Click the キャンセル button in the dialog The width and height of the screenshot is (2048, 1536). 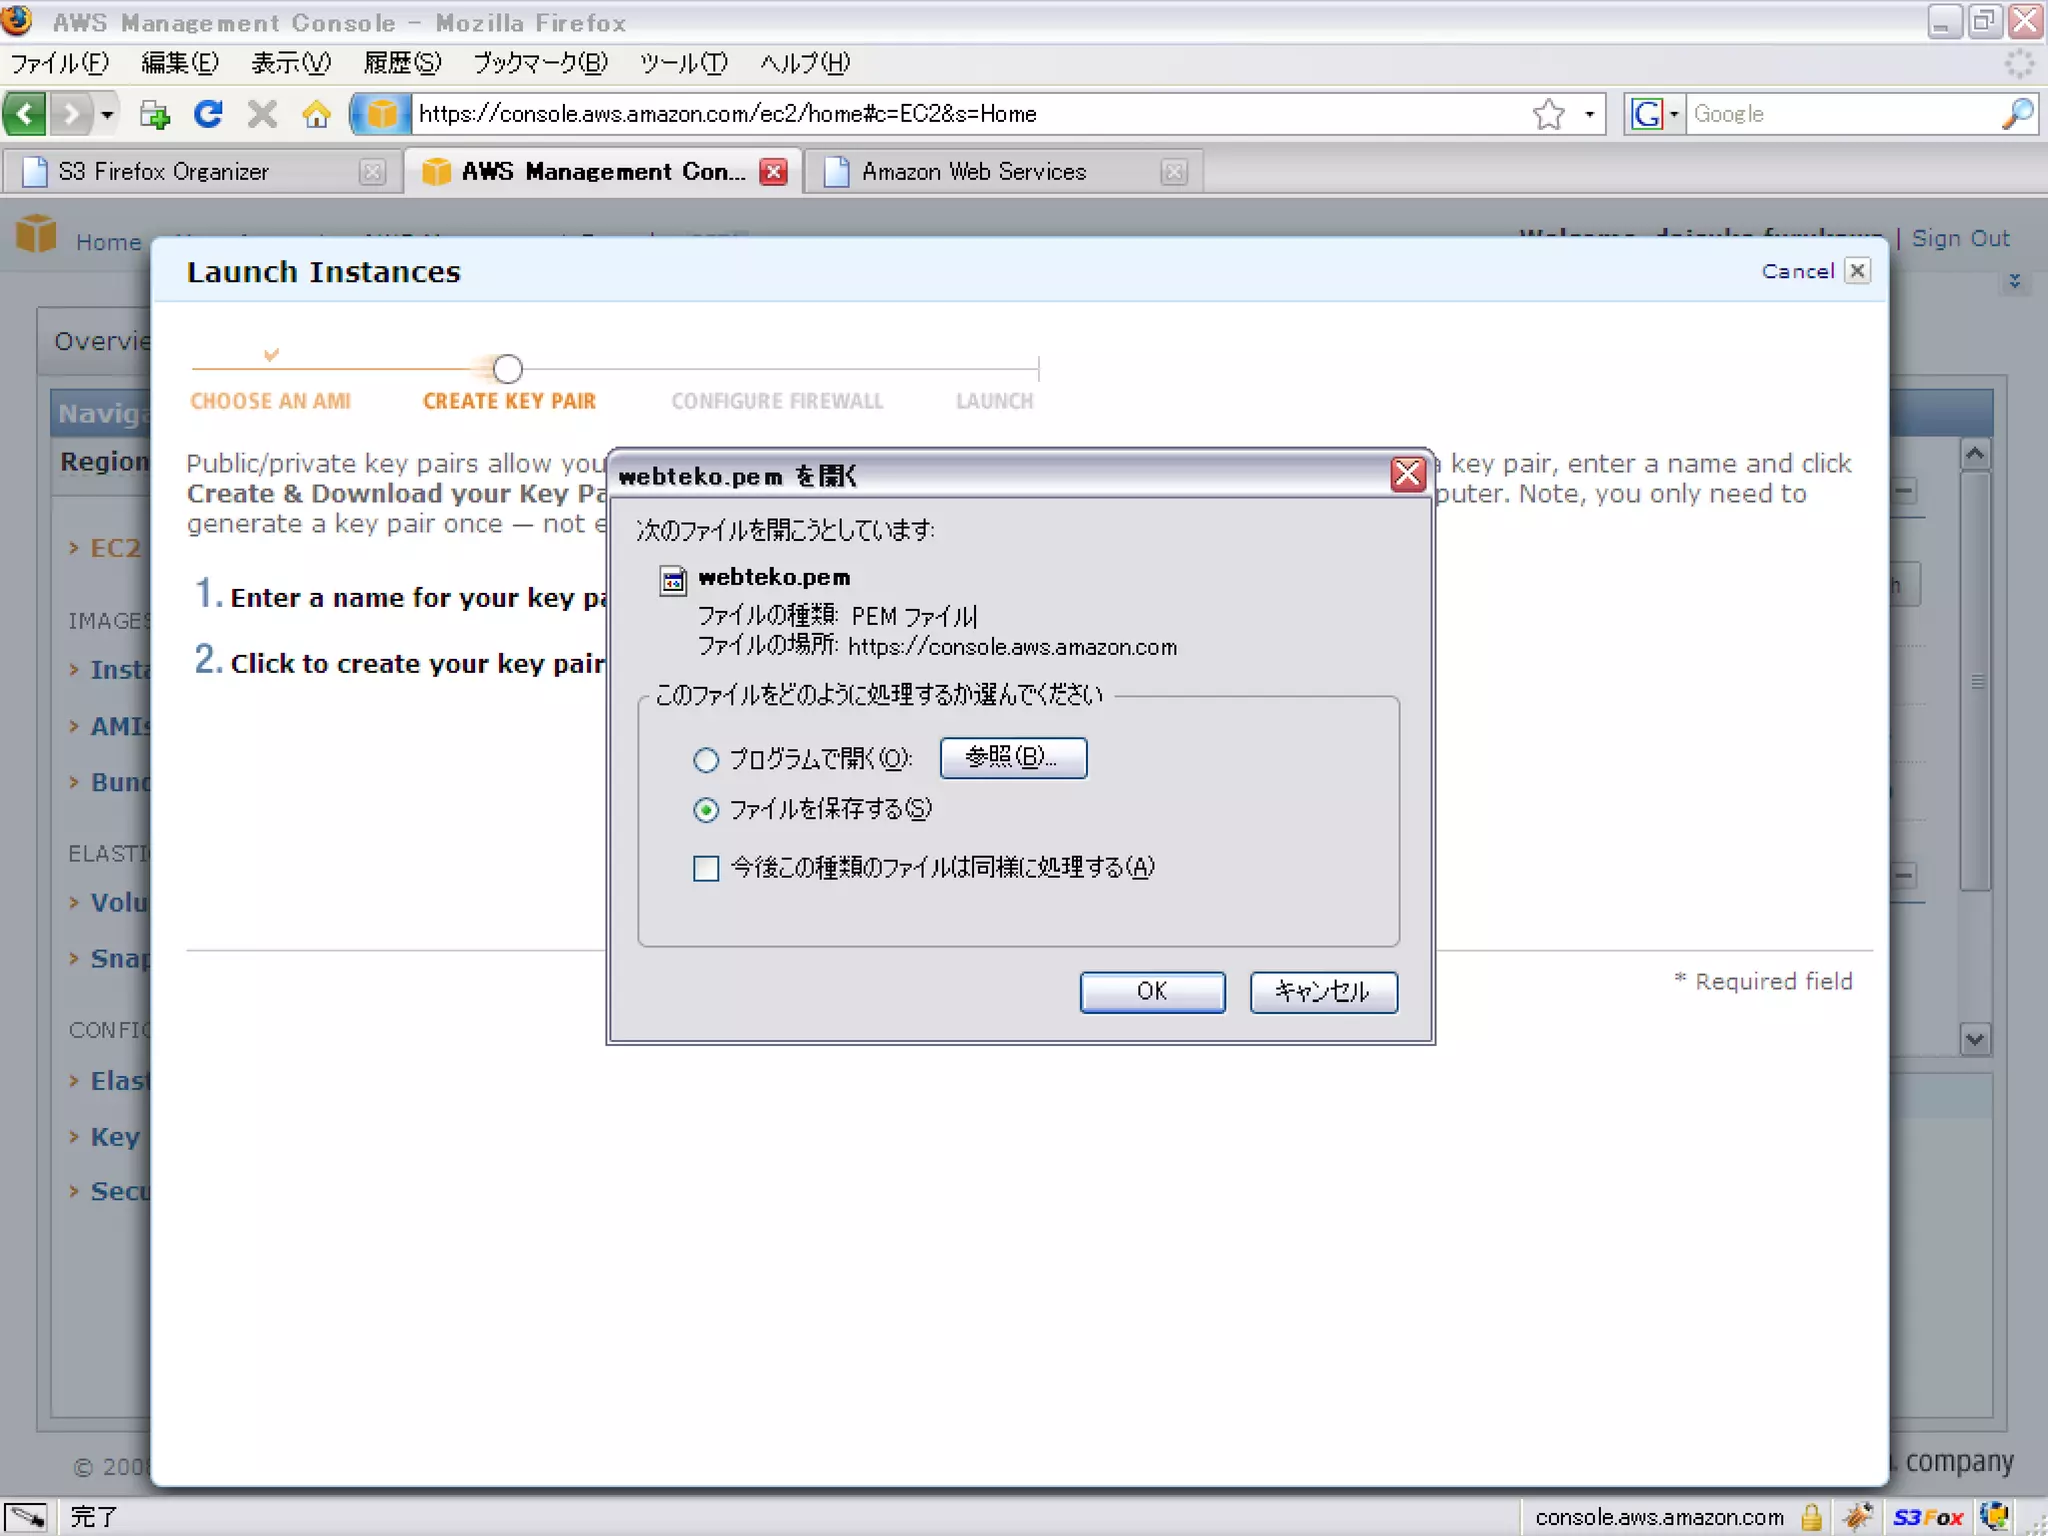[1323, 992]
